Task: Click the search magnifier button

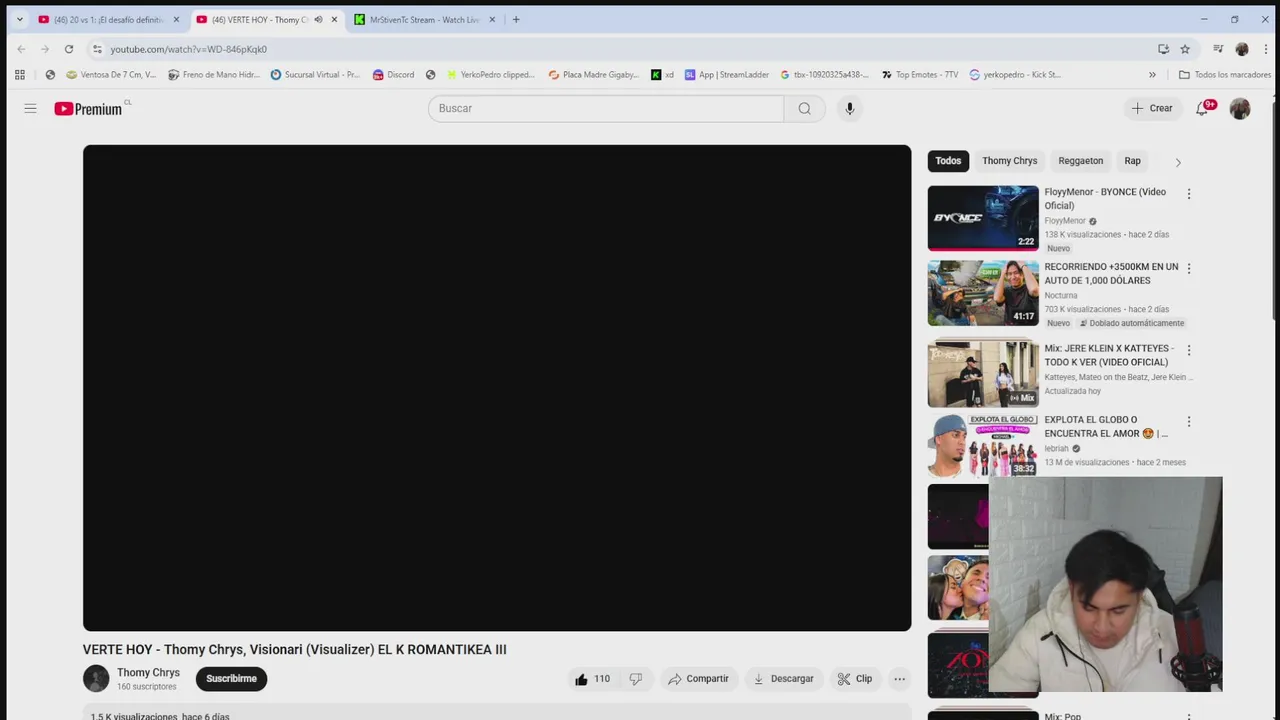Action: point(804,108)
